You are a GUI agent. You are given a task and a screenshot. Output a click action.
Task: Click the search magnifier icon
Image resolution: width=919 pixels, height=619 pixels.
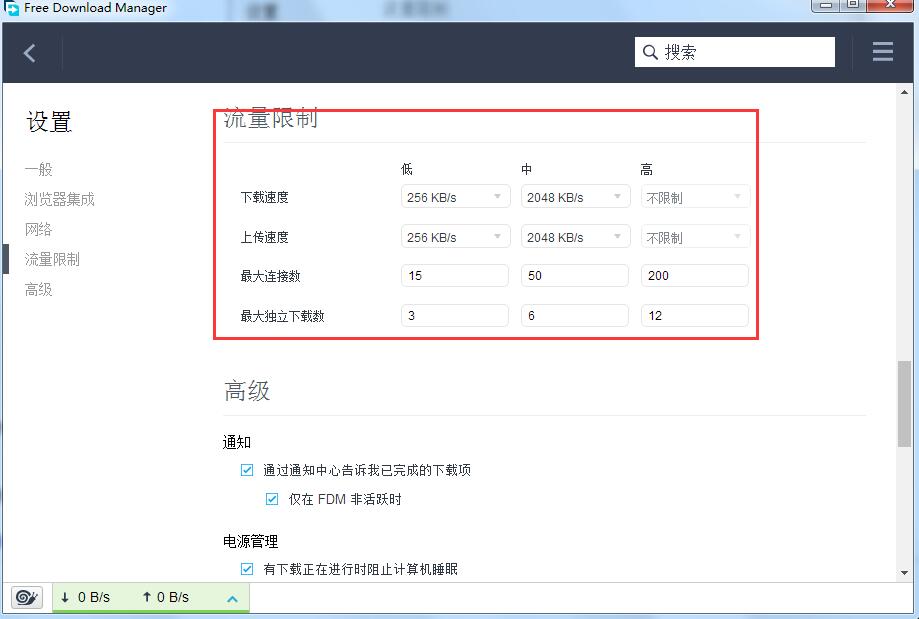(651, 51)
